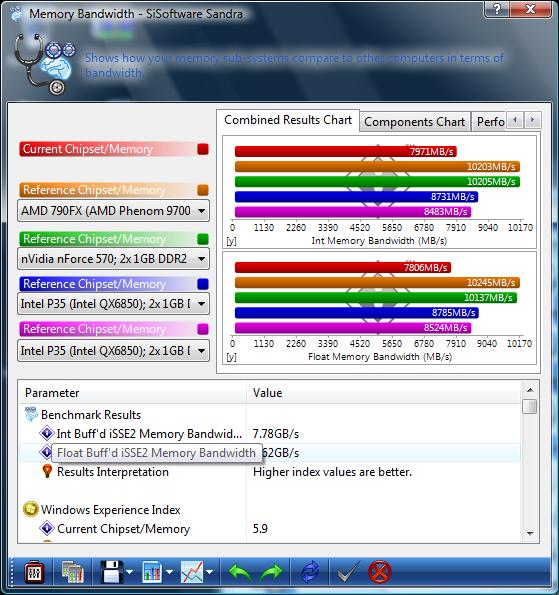The image size is (559, 595).
Task: Toggle the green Reference Chipset swatch
Action: point(203,239)
